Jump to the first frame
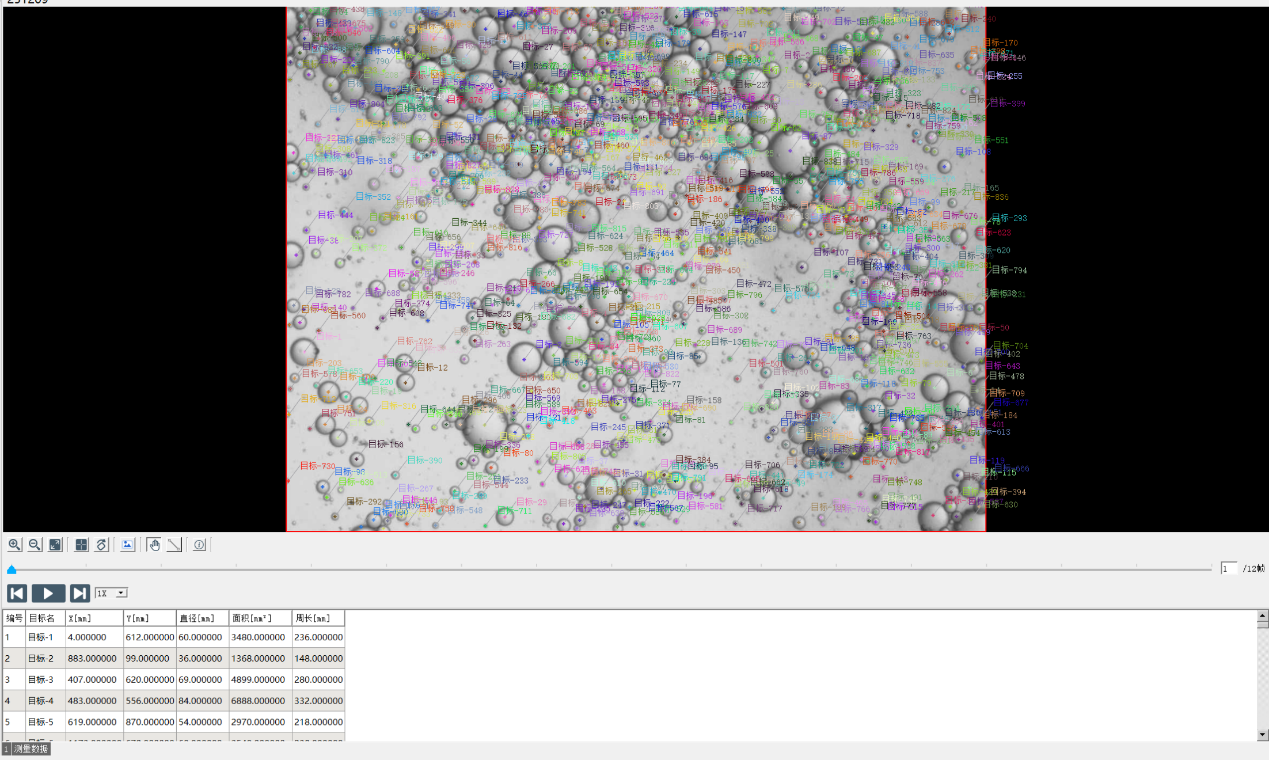 click(16, 593)
